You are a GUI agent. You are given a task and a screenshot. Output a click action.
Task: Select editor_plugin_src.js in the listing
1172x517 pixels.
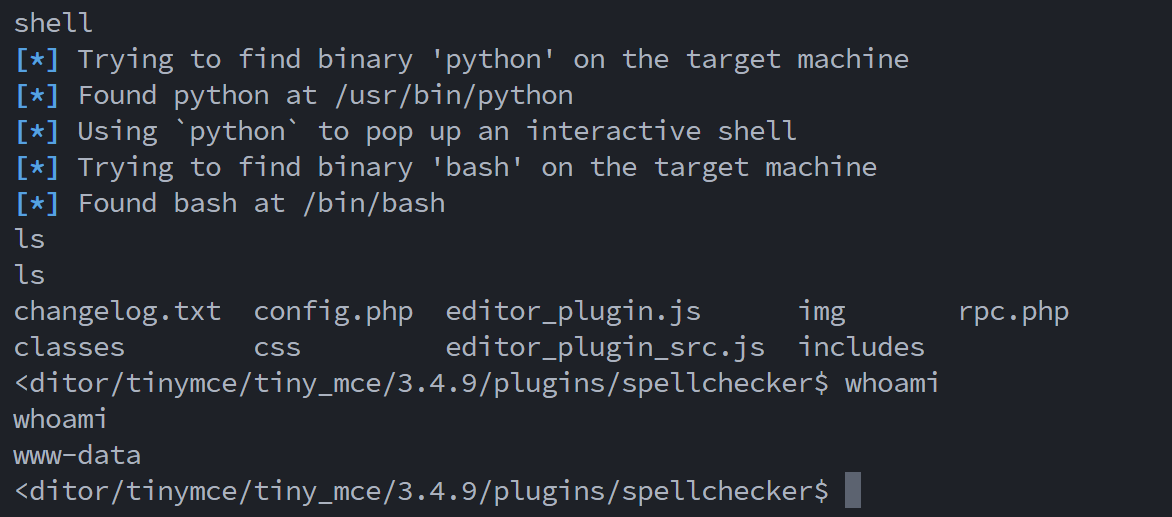click(605, 347)
